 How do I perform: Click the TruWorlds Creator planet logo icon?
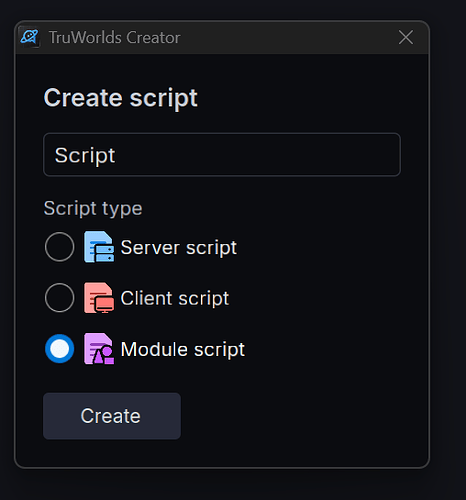29,37
